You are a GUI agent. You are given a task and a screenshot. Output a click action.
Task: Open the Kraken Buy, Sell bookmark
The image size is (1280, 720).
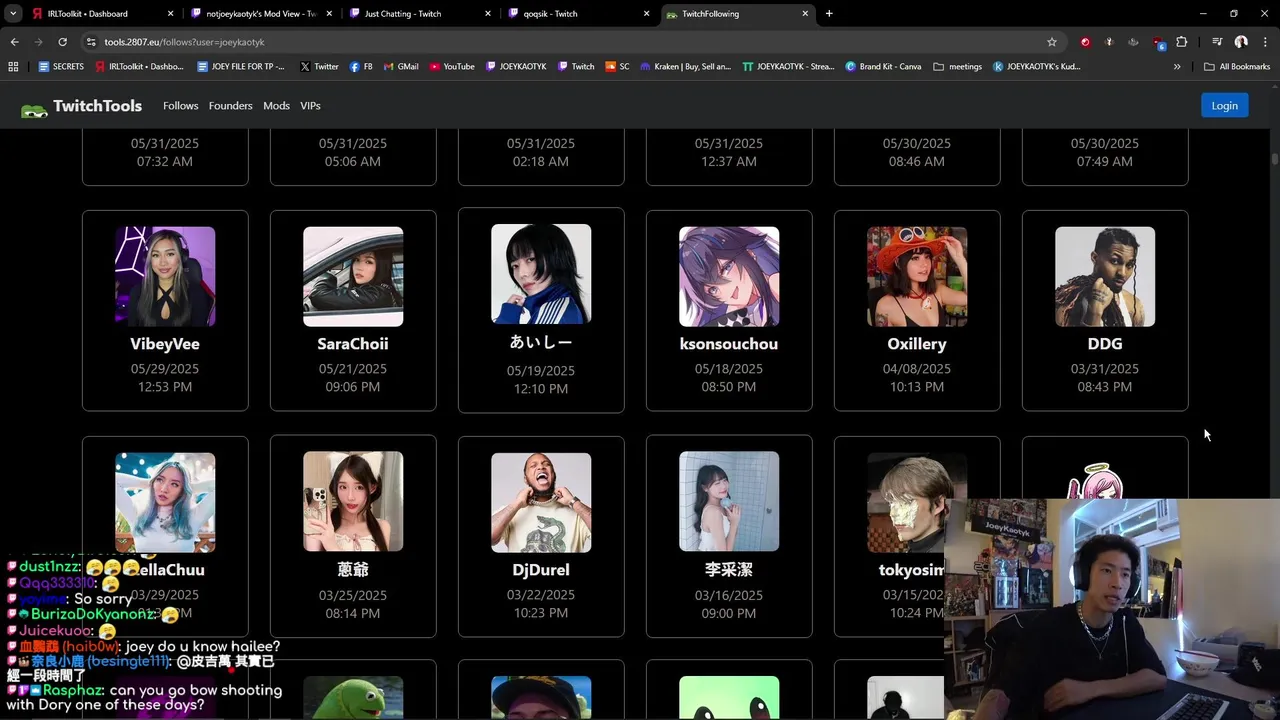(685, 66)
